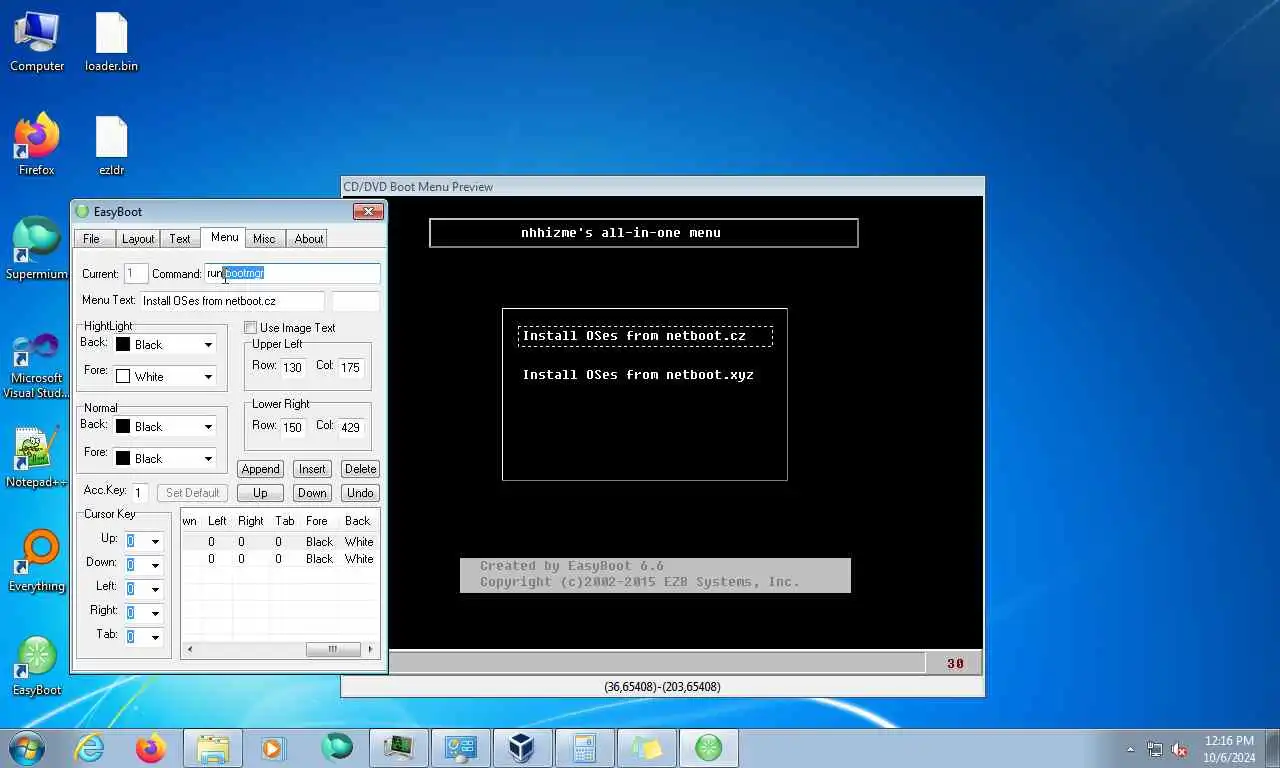The image size is (1280, 768).
Task: Select the loader.bin file on desktop
Action: coord(111,42)
